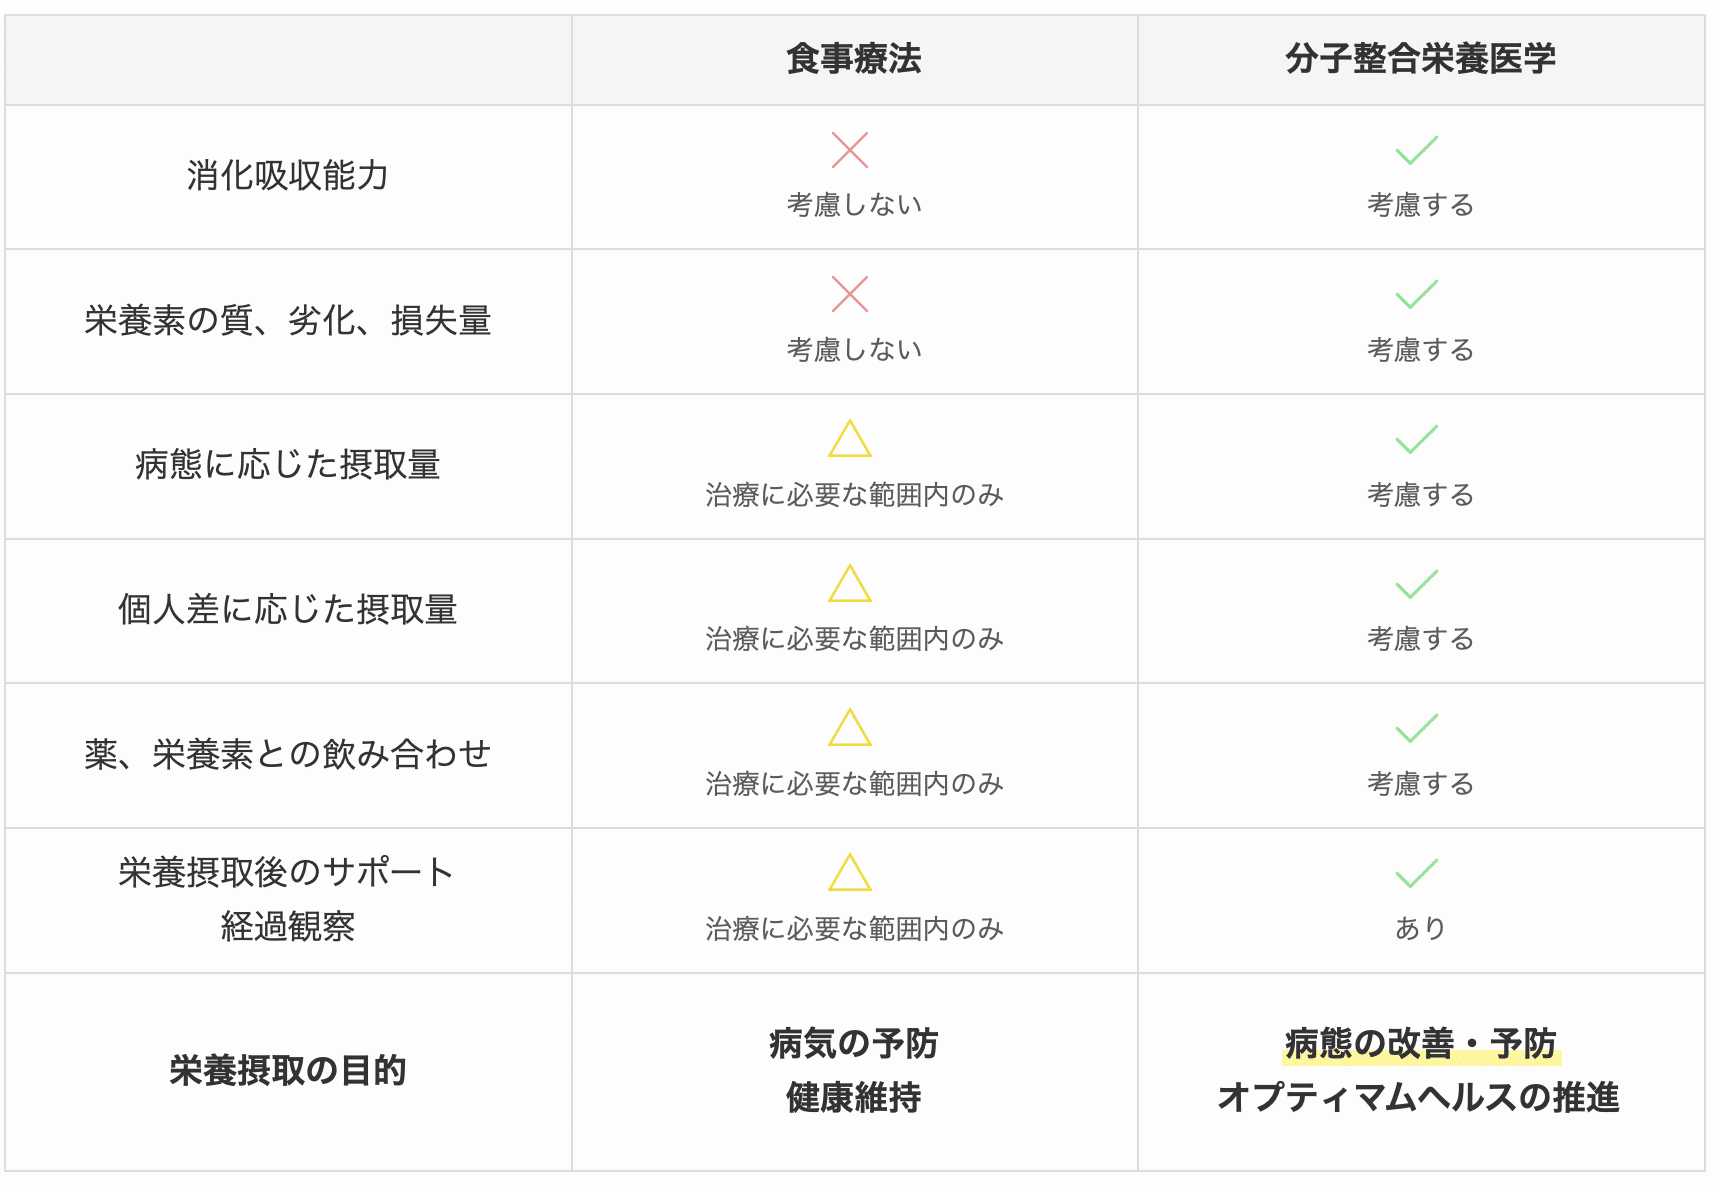Click the 病気の予防 text
Viewport: 1718px width, 1192px height.
pos(853,1044)
